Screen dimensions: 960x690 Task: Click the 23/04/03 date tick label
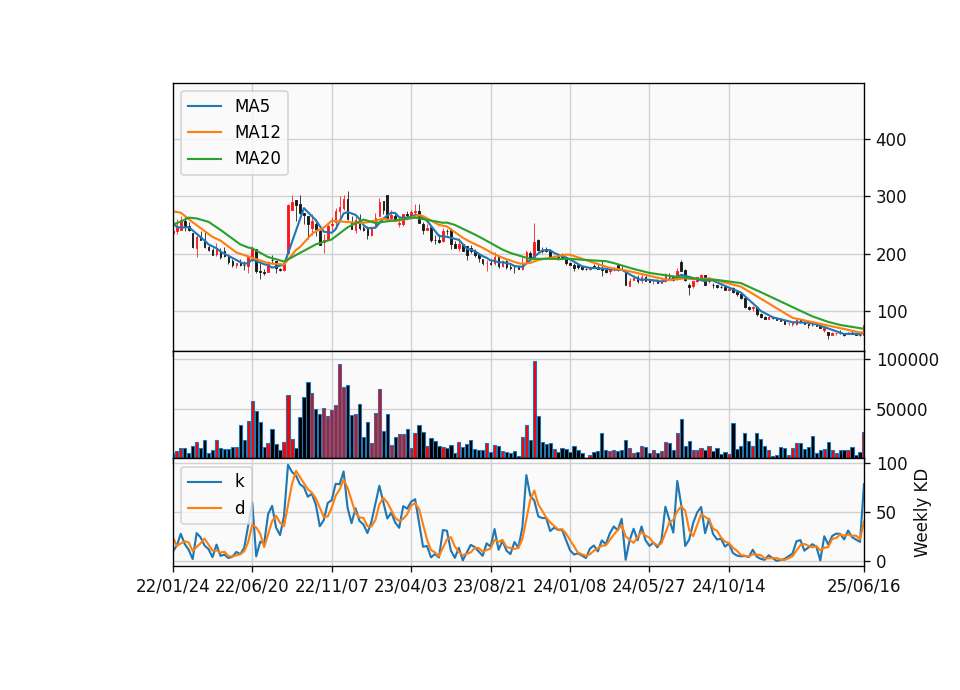point(411,587)
